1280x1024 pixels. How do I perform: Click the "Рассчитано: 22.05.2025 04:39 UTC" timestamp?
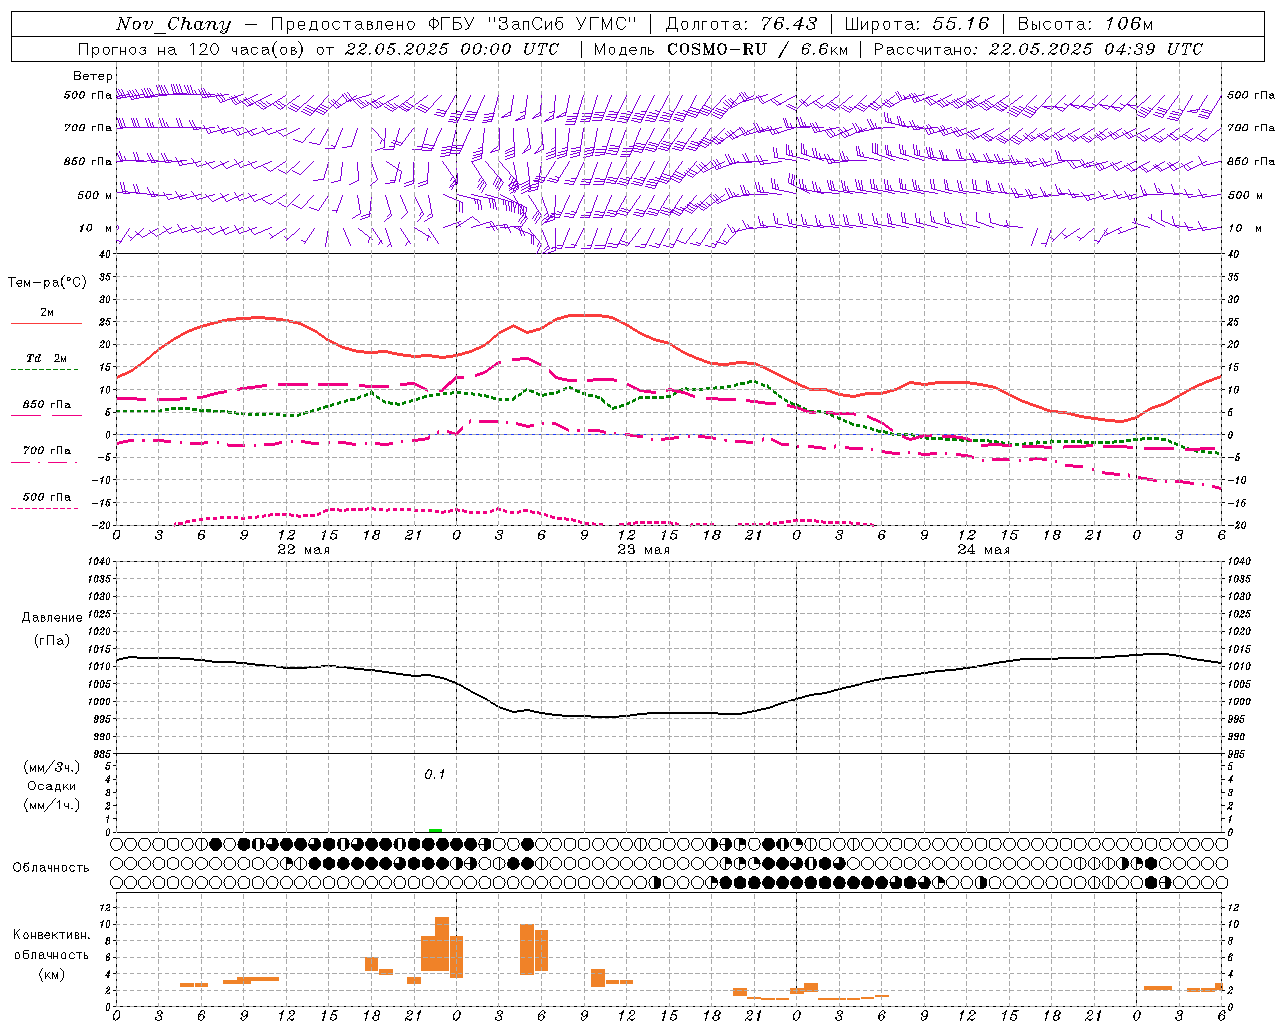[1038, 49]
